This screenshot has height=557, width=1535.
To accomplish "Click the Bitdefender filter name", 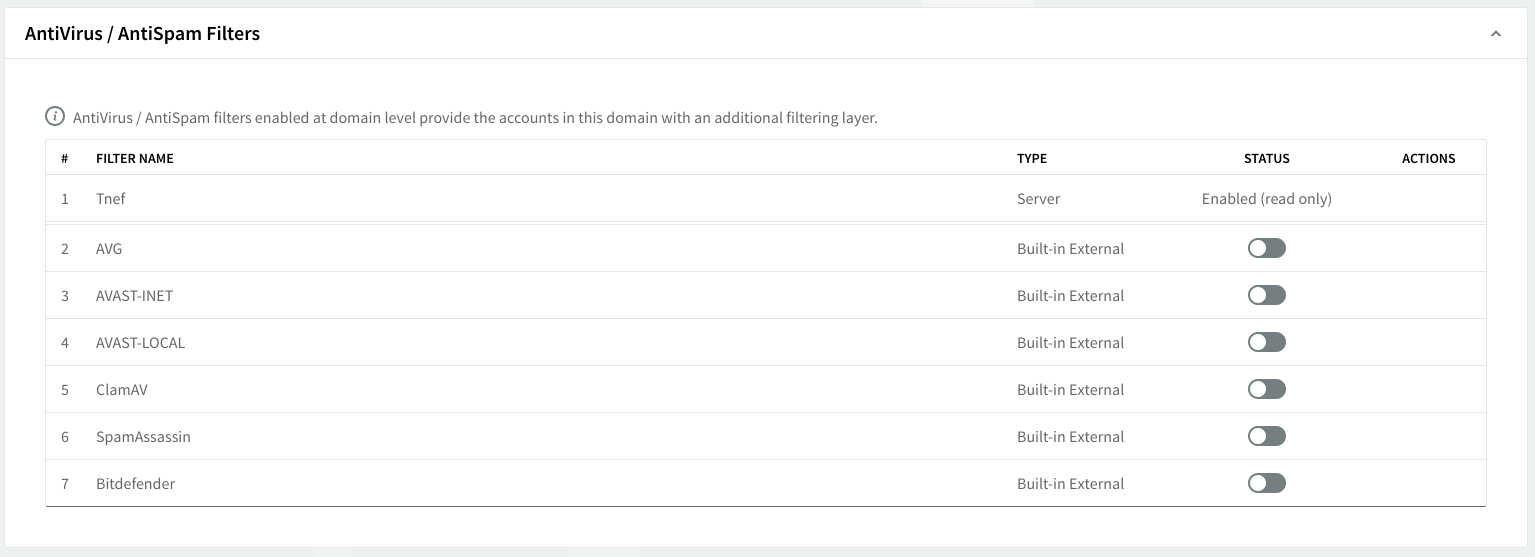I will point(135,484).
